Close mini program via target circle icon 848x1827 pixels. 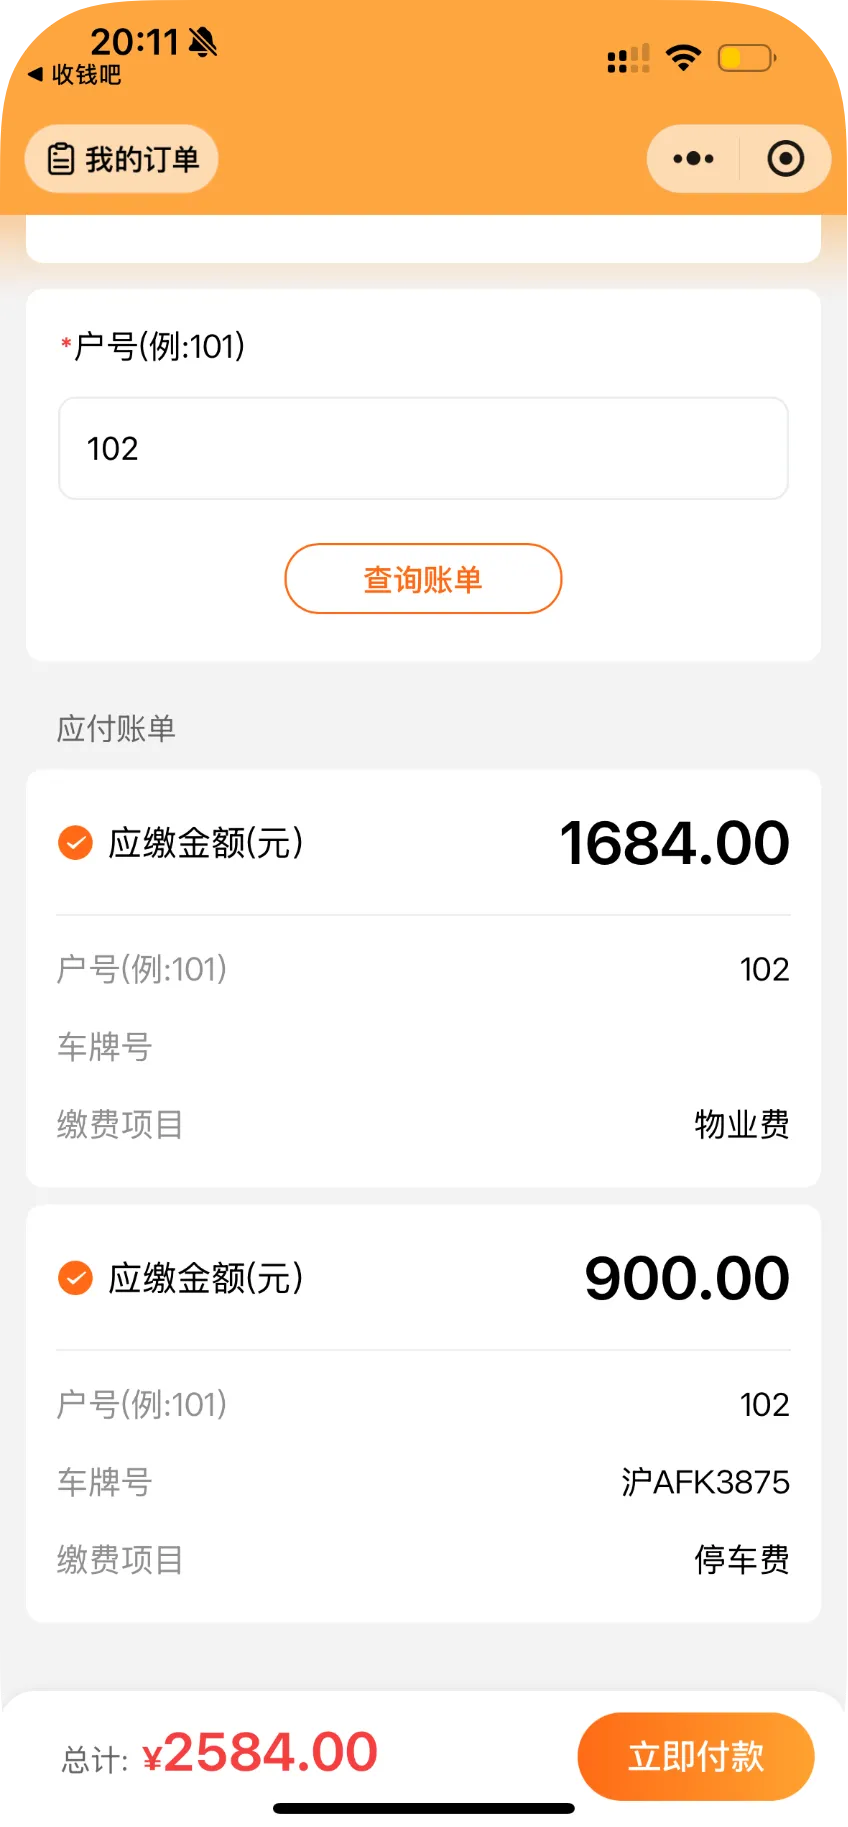(x=785, y=159)
